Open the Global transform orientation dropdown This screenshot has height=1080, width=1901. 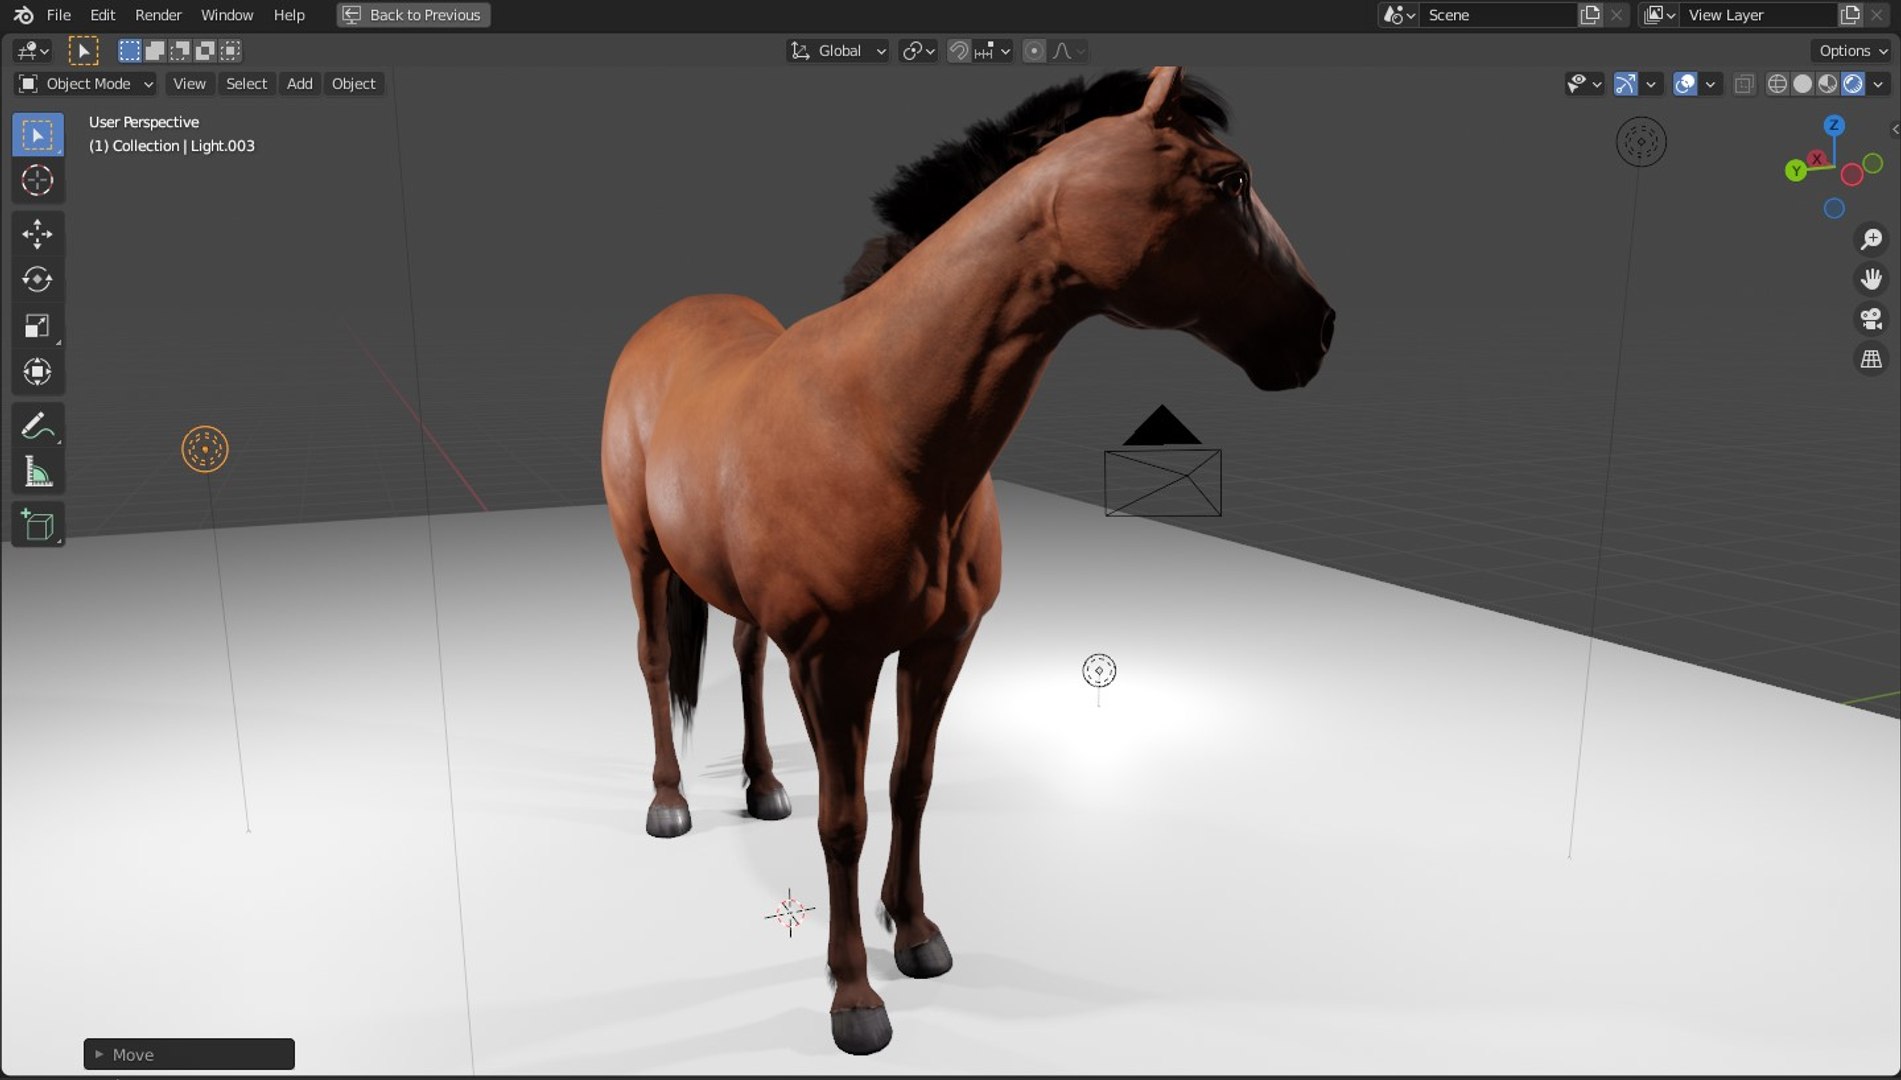click(x=838, y=51)
